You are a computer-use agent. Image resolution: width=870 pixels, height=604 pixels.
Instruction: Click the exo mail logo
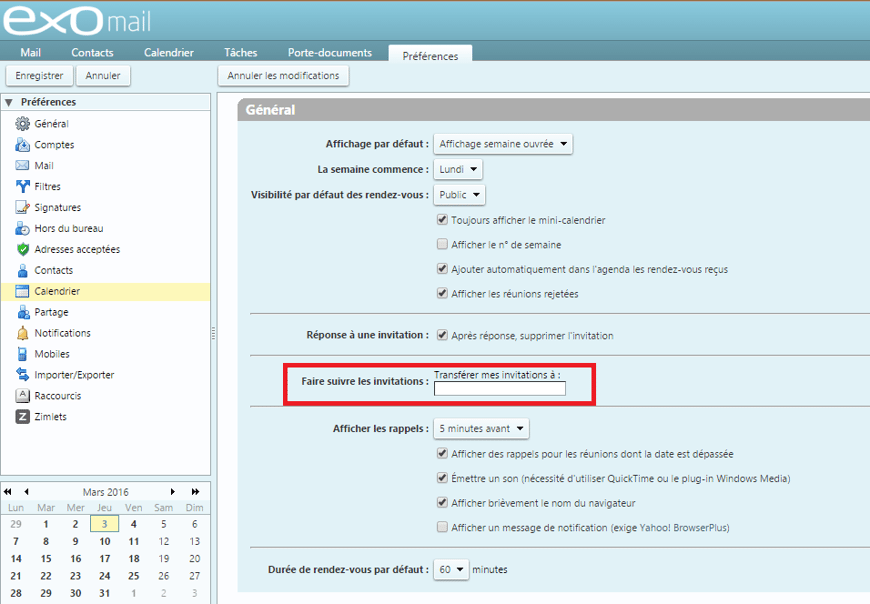77,21
